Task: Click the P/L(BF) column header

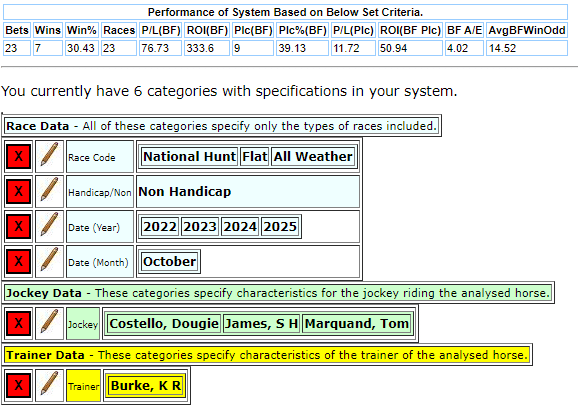Action: tap(161, 30)
